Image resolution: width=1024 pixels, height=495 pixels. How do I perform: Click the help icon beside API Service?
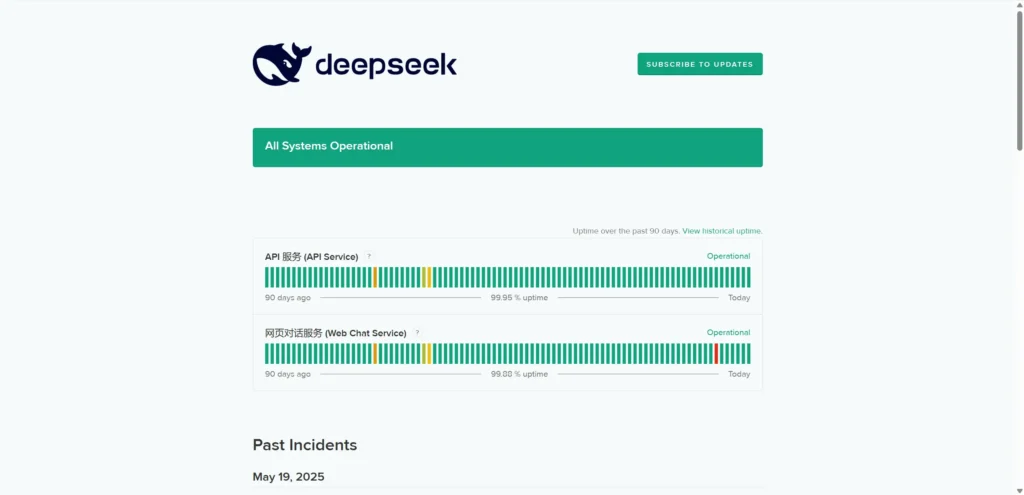(368, 257)
